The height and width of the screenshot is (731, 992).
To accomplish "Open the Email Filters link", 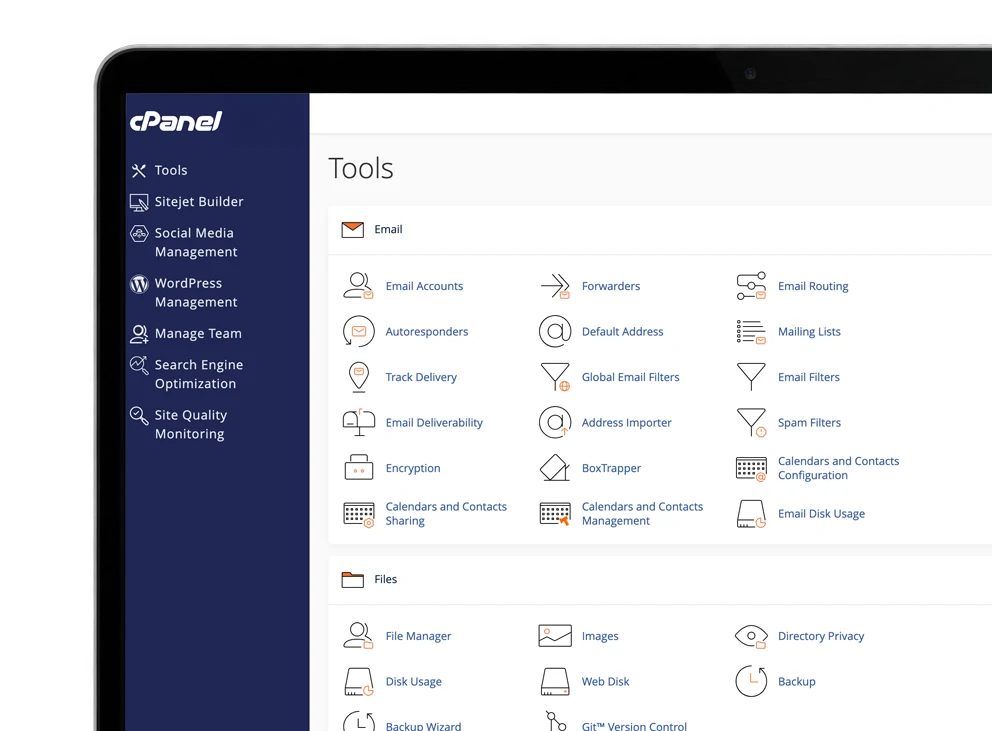I will click(809, 377).
